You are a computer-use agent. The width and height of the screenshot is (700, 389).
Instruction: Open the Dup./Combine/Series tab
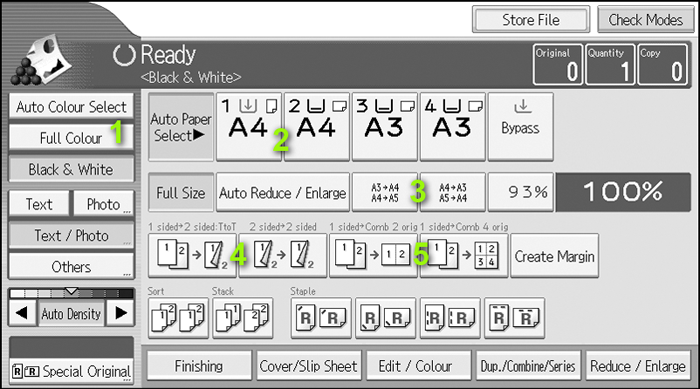[x=528, y=366]
